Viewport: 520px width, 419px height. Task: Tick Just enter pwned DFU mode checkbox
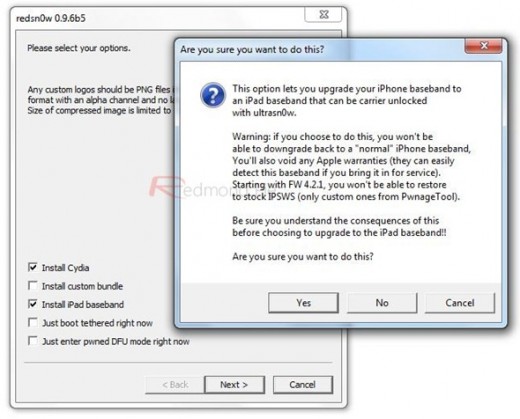(x=33, y=341)
